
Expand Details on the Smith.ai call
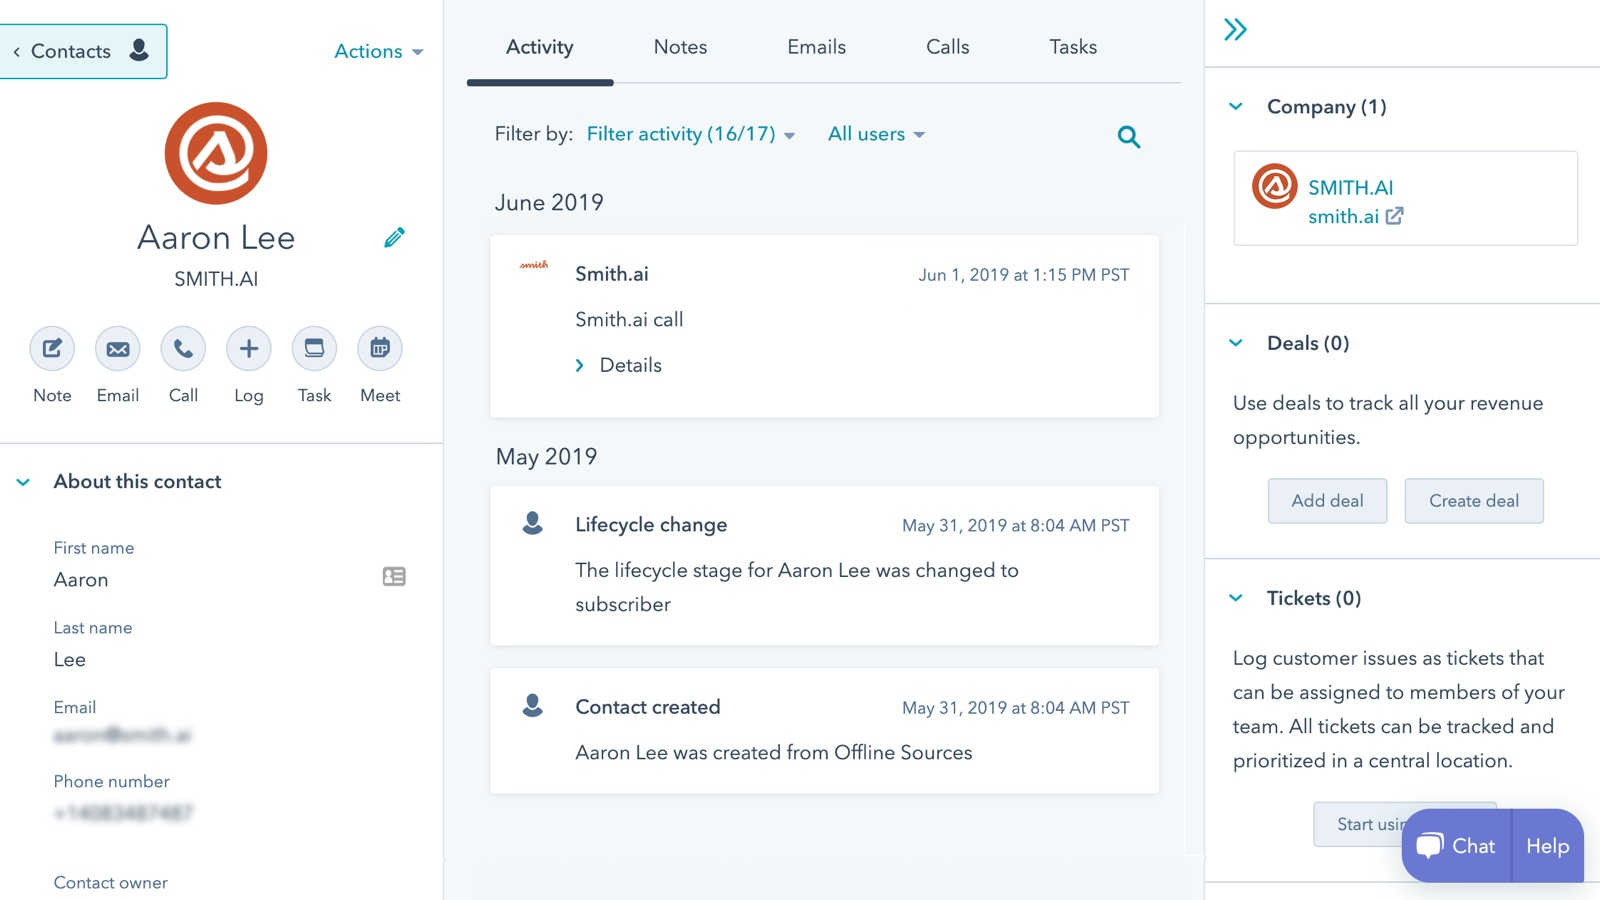[619, 365]
